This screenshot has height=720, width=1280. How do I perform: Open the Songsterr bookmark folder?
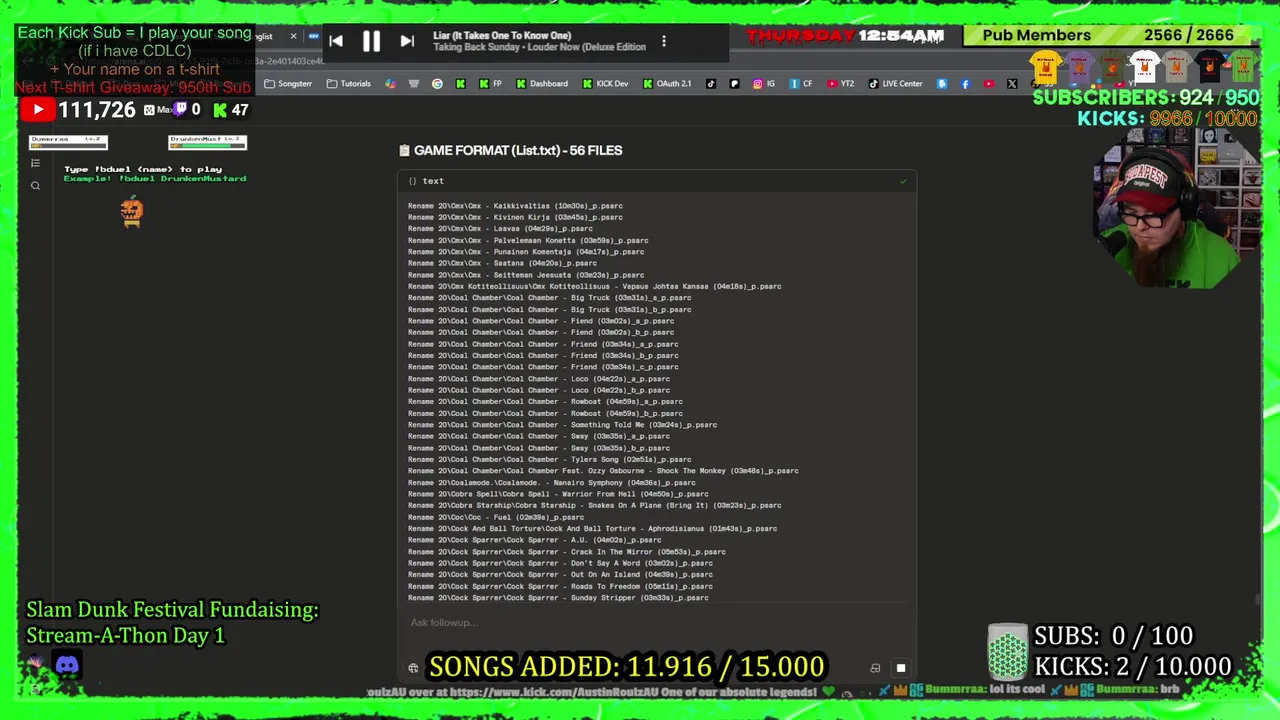pos(288,84)
